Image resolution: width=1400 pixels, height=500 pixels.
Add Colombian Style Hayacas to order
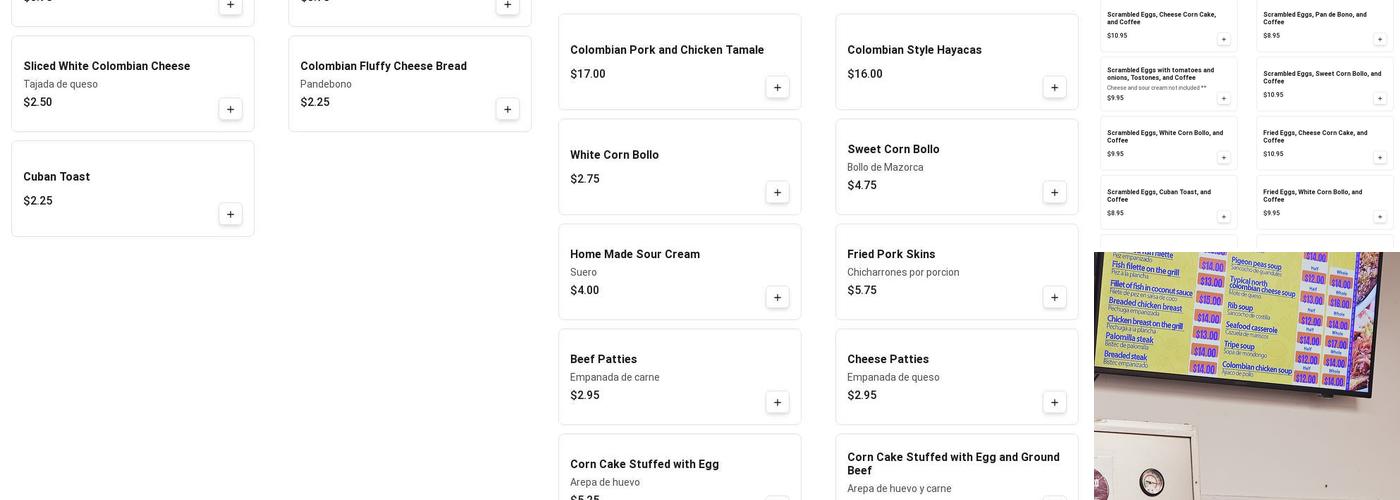1054,88
